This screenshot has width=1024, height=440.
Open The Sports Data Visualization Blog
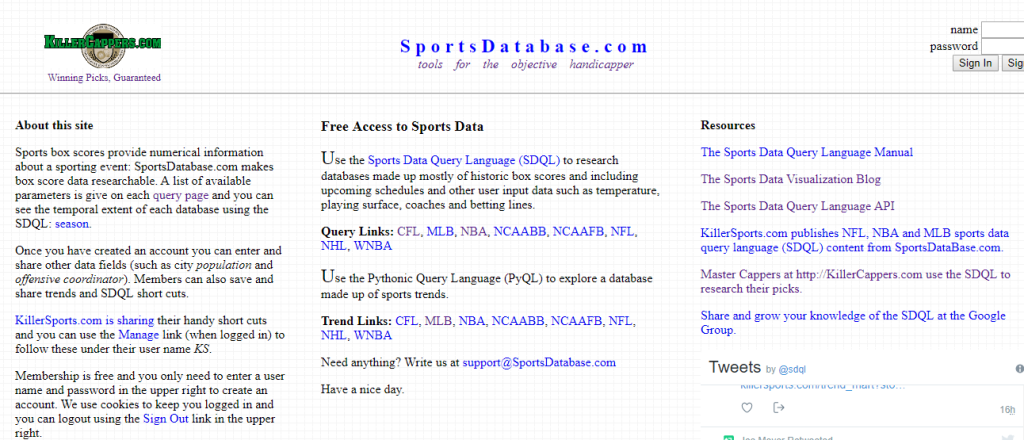click(x=791, y=179)
